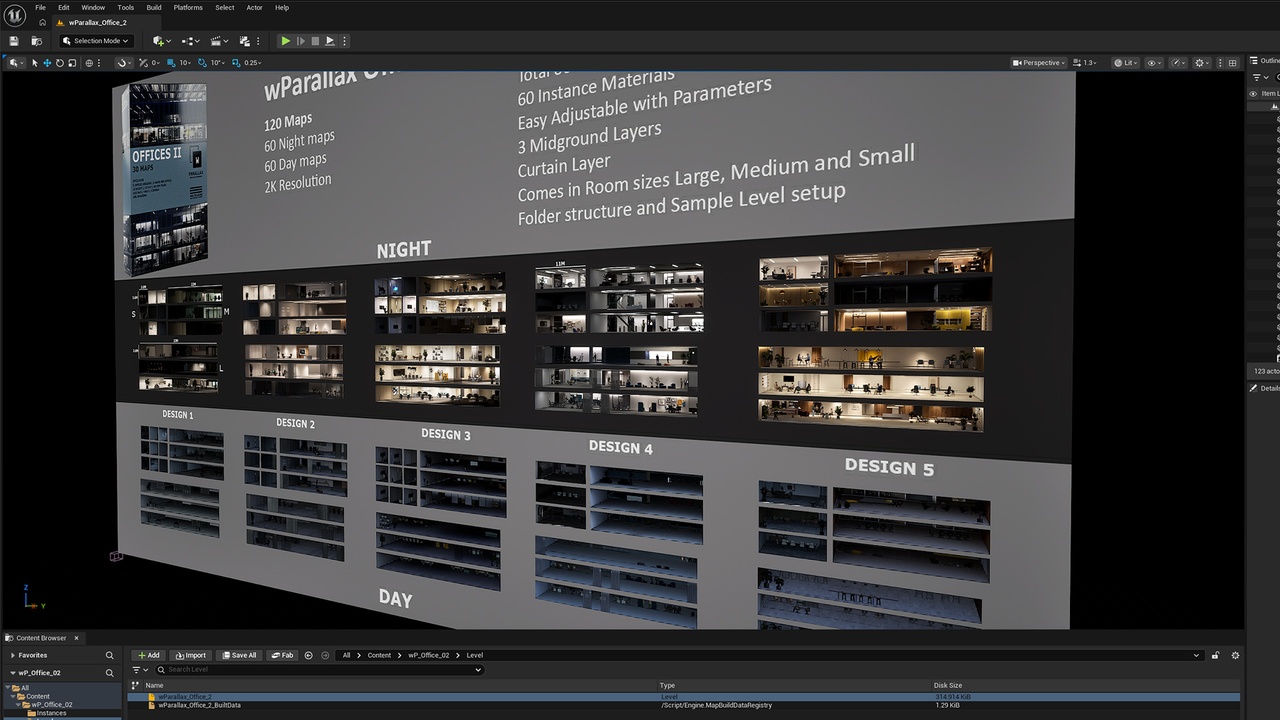Open Content Browser settings gear icon

(1235, 655)
